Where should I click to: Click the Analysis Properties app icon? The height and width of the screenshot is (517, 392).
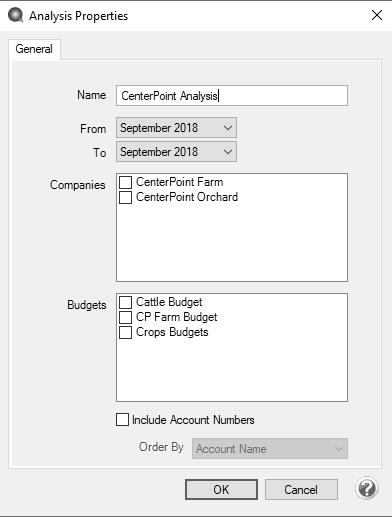click(x=15, y=15)
